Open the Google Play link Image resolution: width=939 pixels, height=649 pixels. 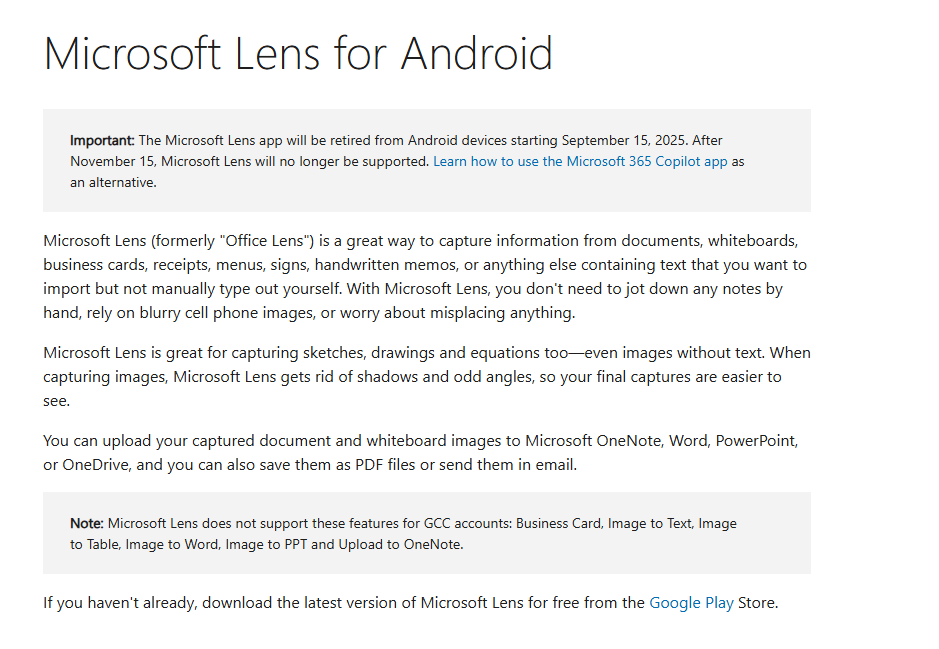coord(691,603)
